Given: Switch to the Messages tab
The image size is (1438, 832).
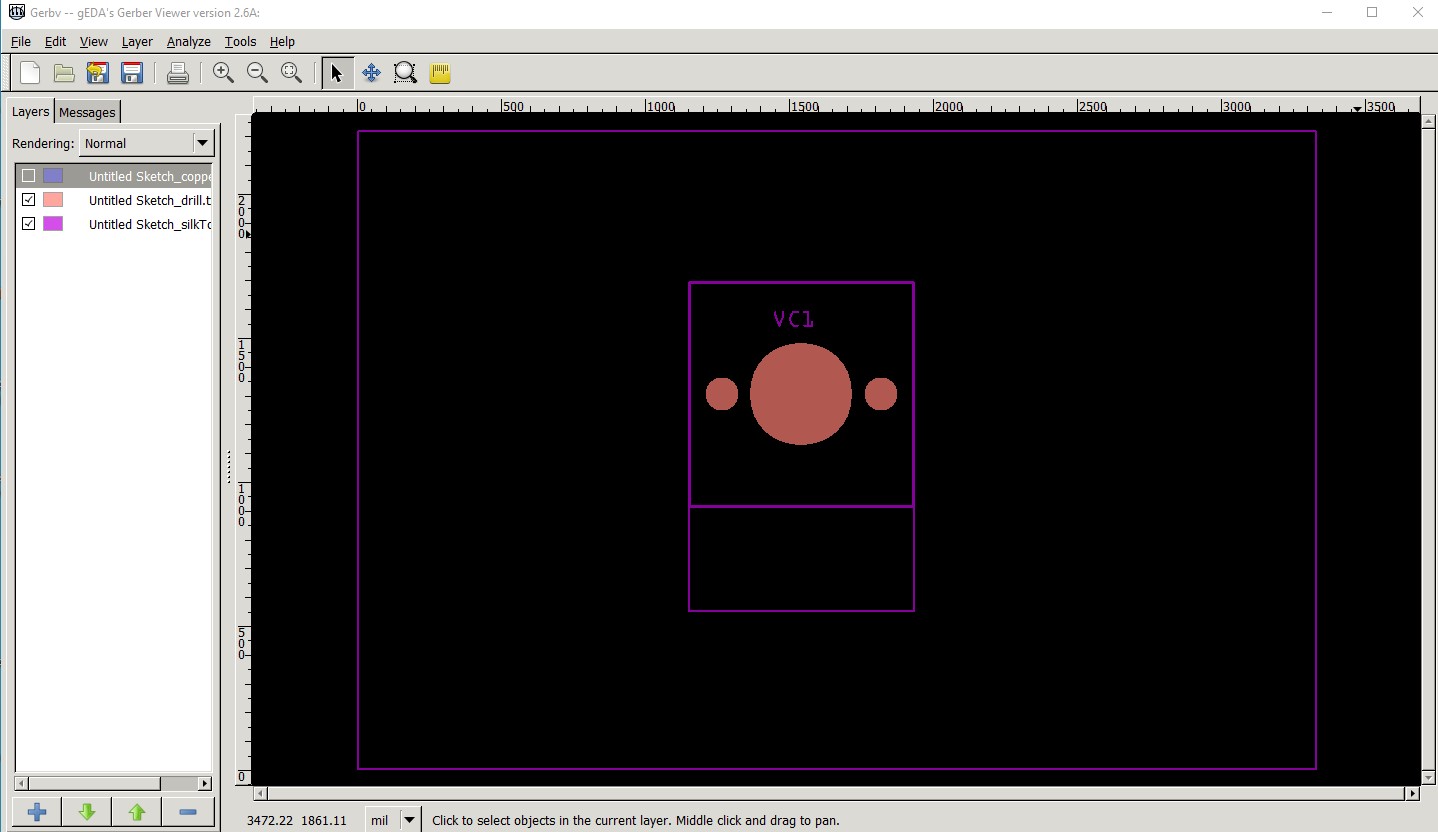Looking at the screenshot, I should [87, 112].
